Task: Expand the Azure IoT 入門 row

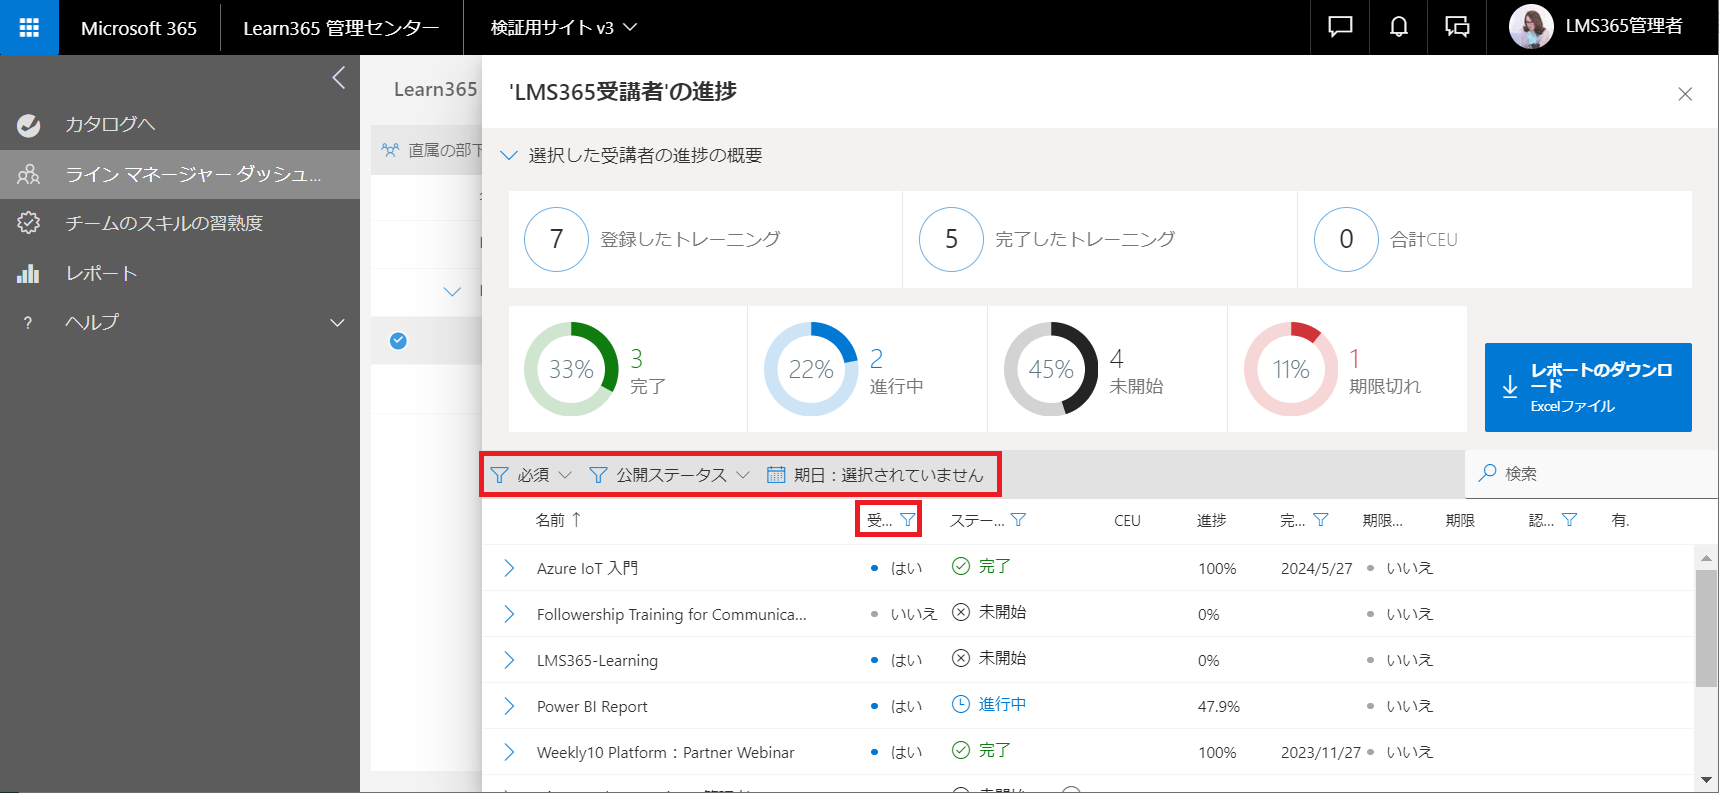Action: click(x=509, y=568)
